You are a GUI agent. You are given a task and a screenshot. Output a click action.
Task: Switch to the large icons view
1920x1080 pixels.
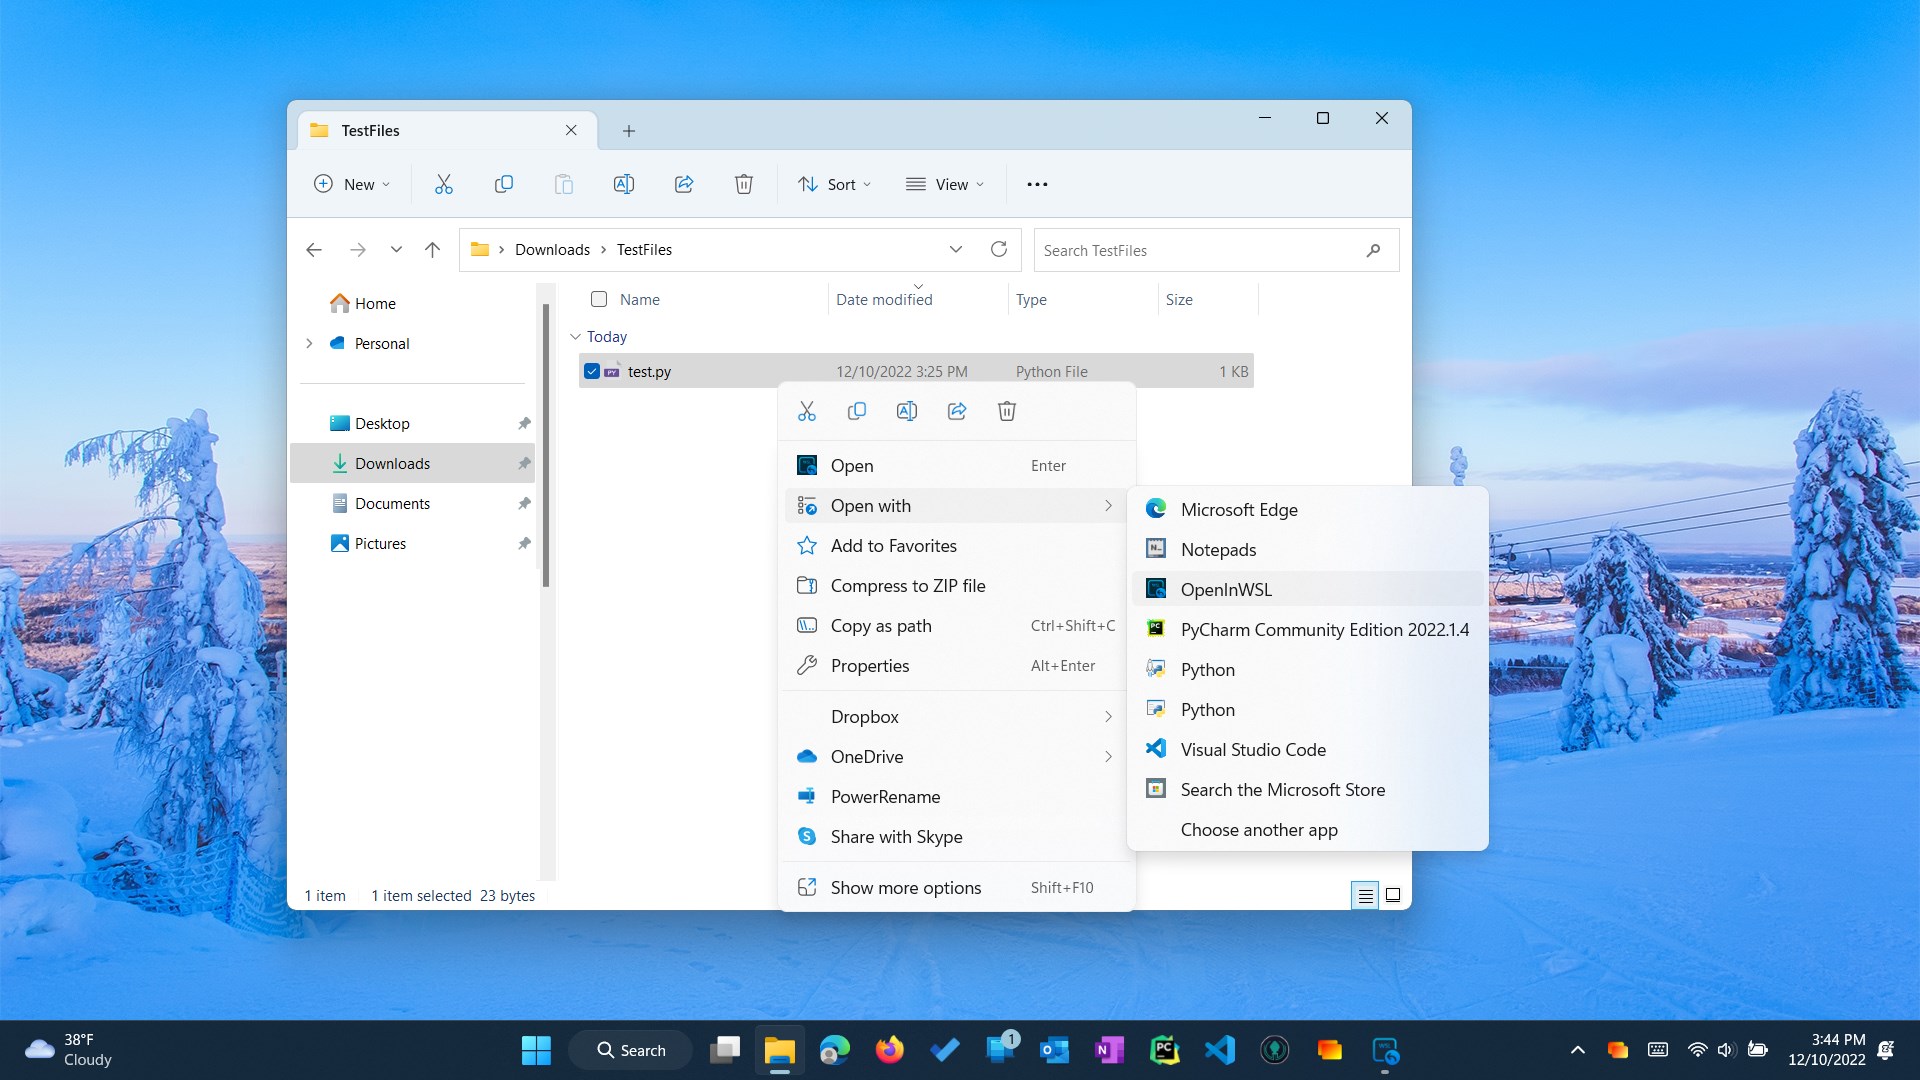tap(1393, 895)
